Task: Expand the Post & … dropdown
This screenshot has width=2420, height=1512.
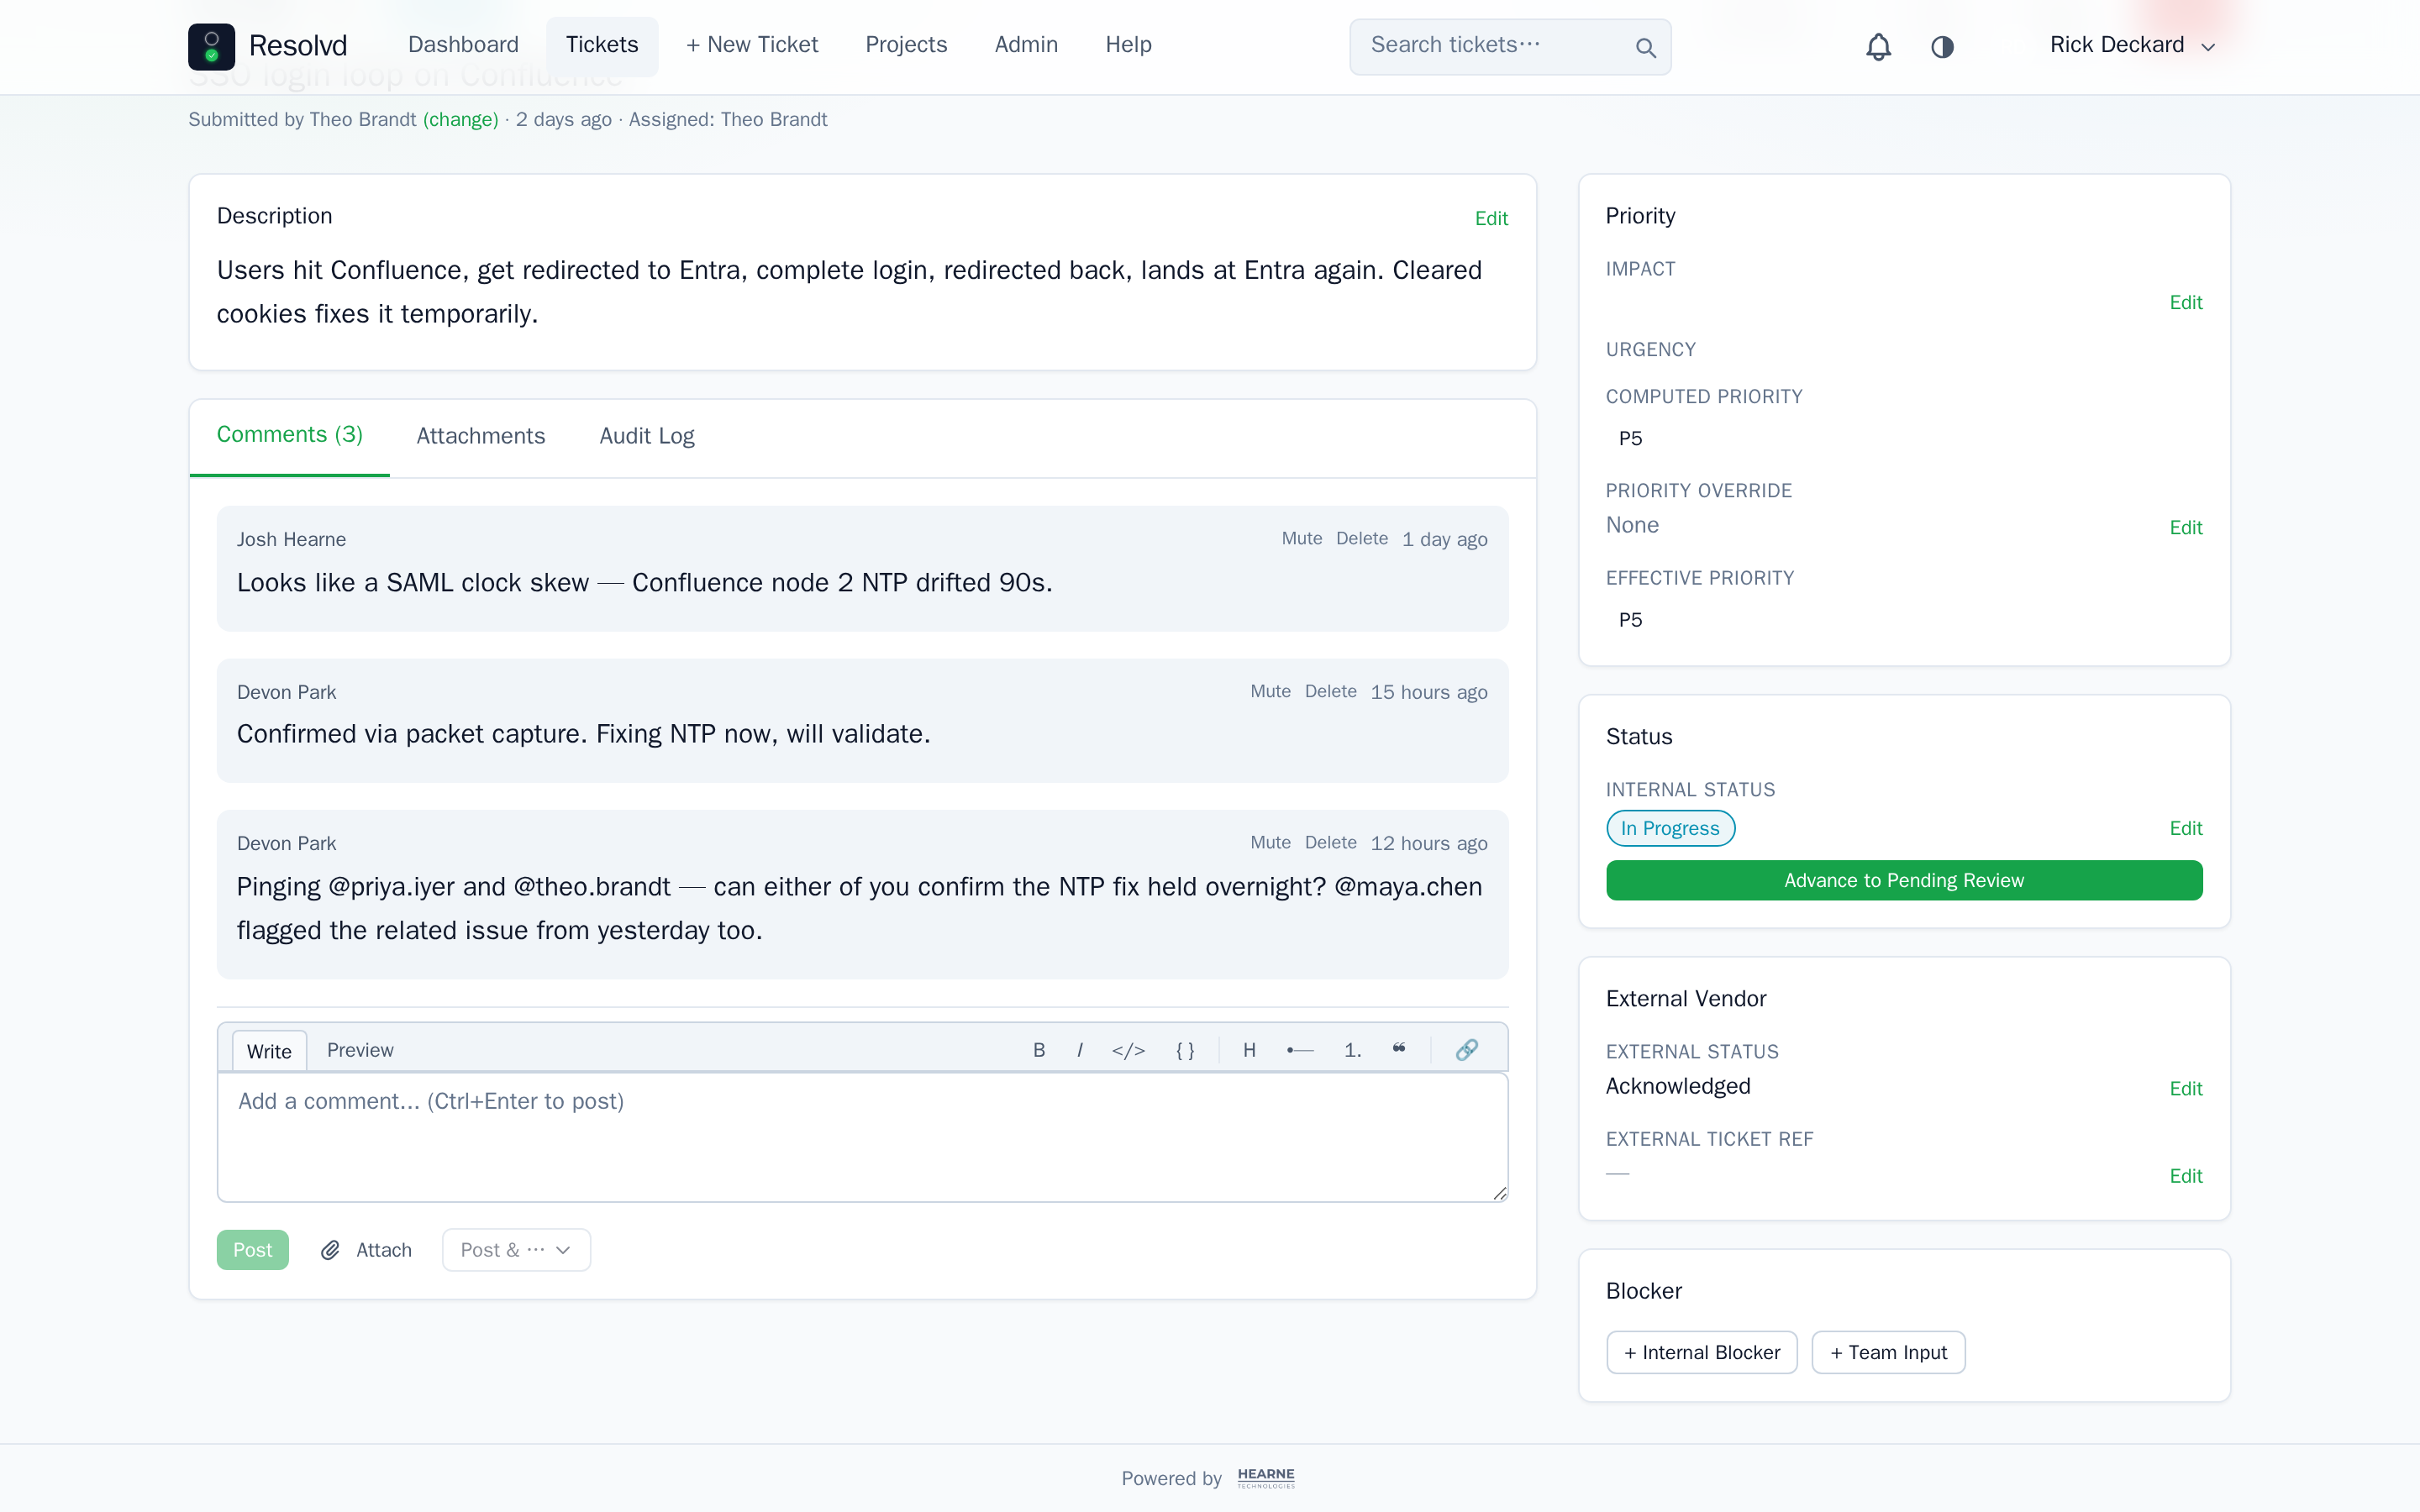Action: [516, 1250]
